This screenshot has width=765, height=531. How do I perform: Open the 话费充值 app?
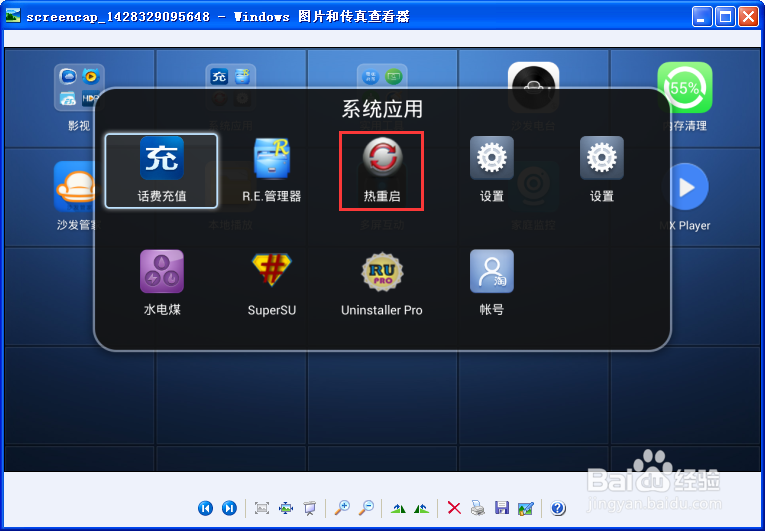pyautogui.click(x=161, y=171)
